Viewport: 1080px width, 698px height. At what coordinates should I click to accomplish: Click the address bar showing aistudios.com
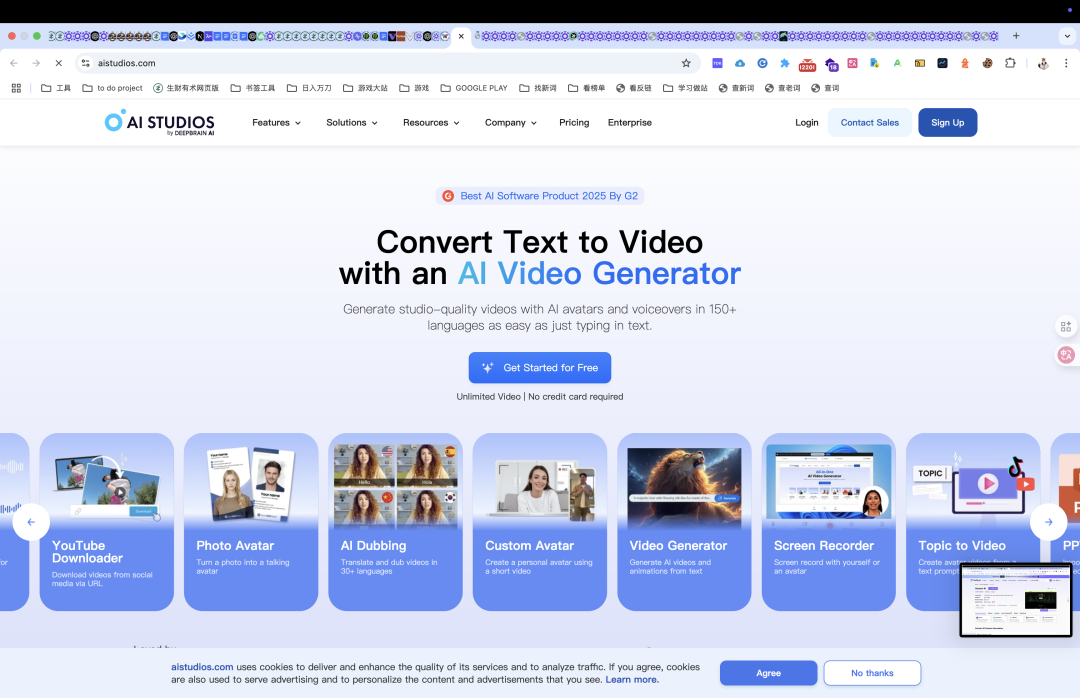click(386, 63)
